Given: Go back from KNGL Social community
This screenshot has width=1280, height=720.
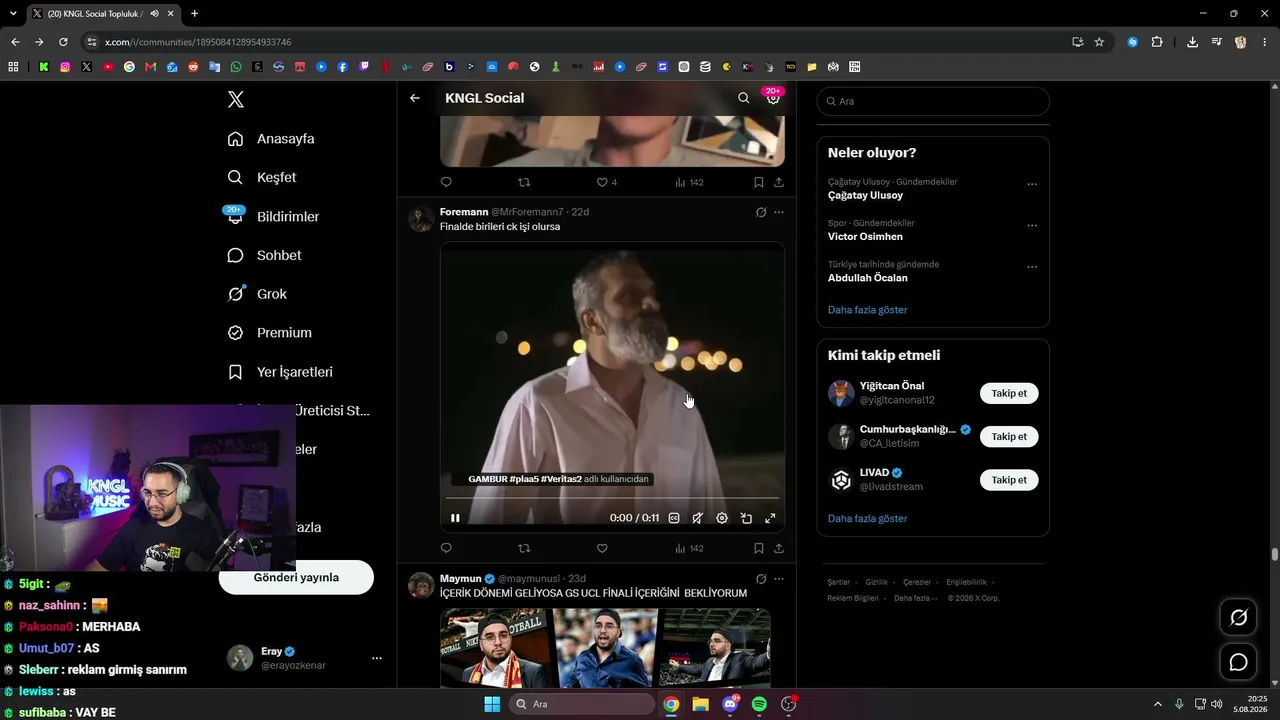Looking at the screenshot, I should pos(415,98).
